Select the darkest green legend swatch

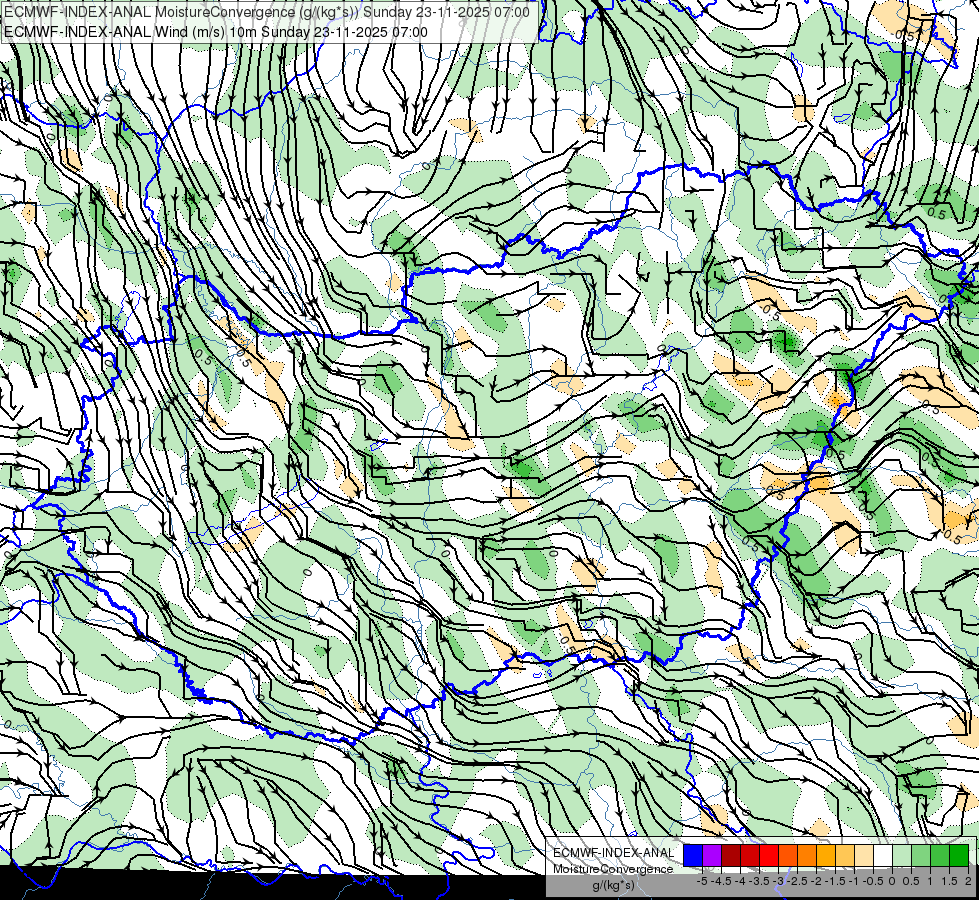point(959,856)
